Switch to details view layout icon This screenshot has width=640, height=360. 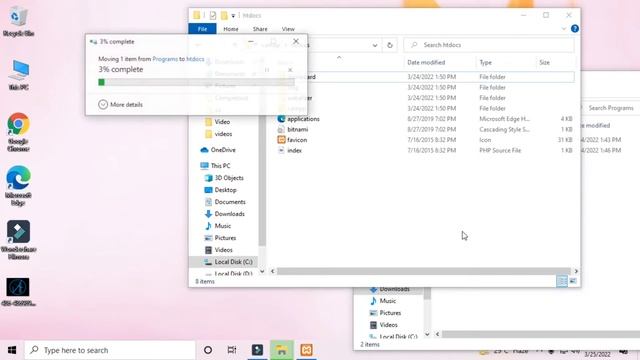coord(562,281)
